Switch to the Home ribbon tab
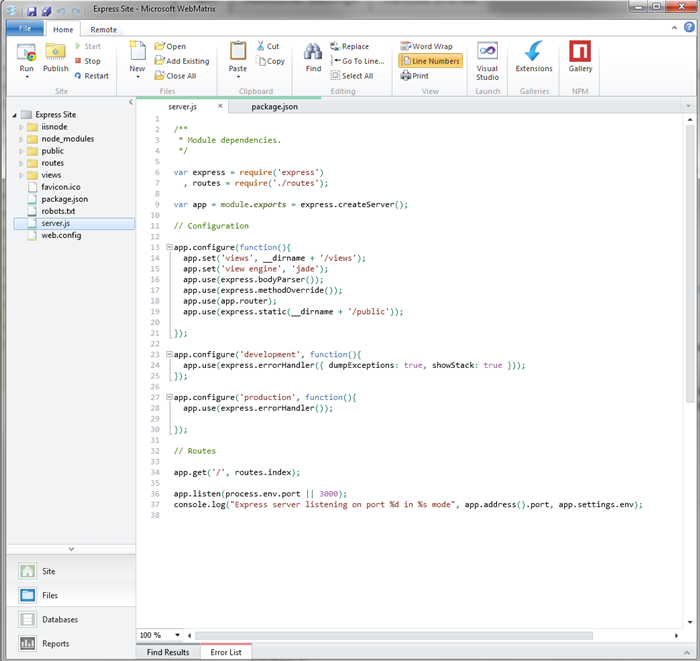 tap(63, 29)
